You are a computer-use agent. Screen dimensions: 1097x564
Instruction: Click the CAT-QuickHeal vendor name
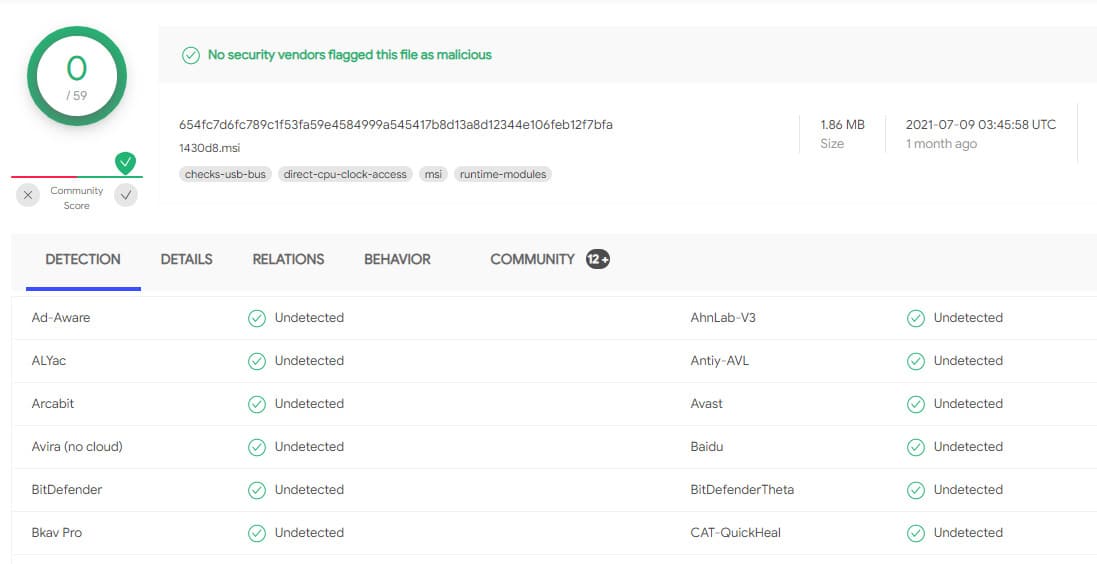tap(735, 533)
